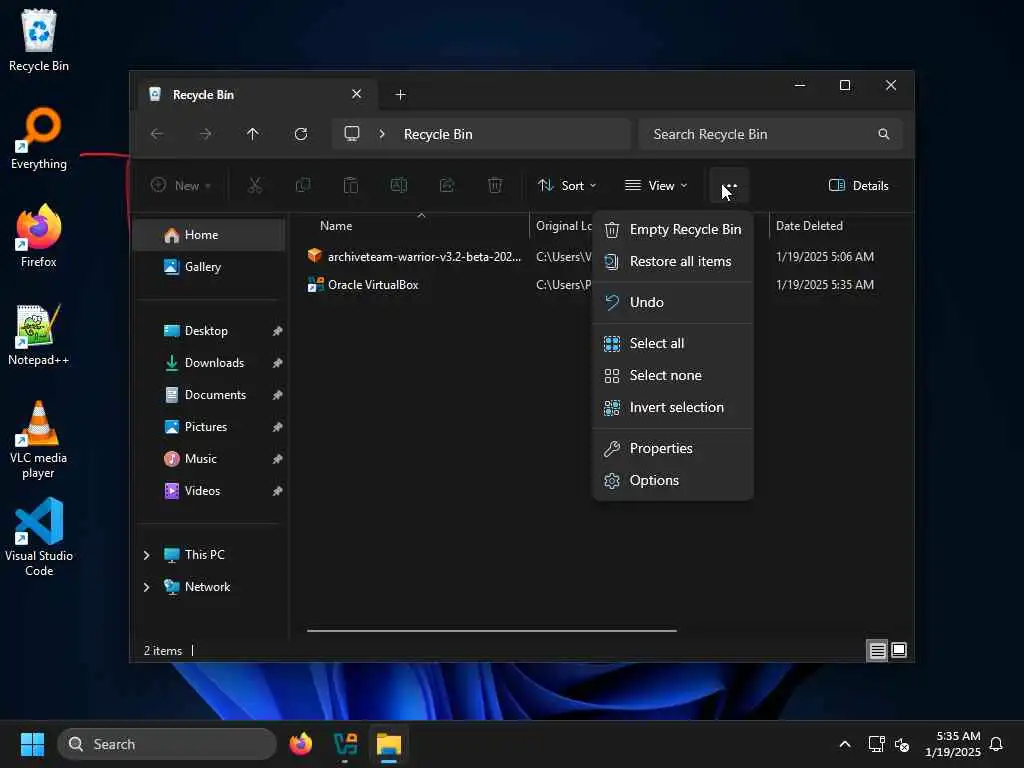This screenshot has height=768, width=1024.
Task: Open Notepad++ desktop shortcut
Action: 39,334
